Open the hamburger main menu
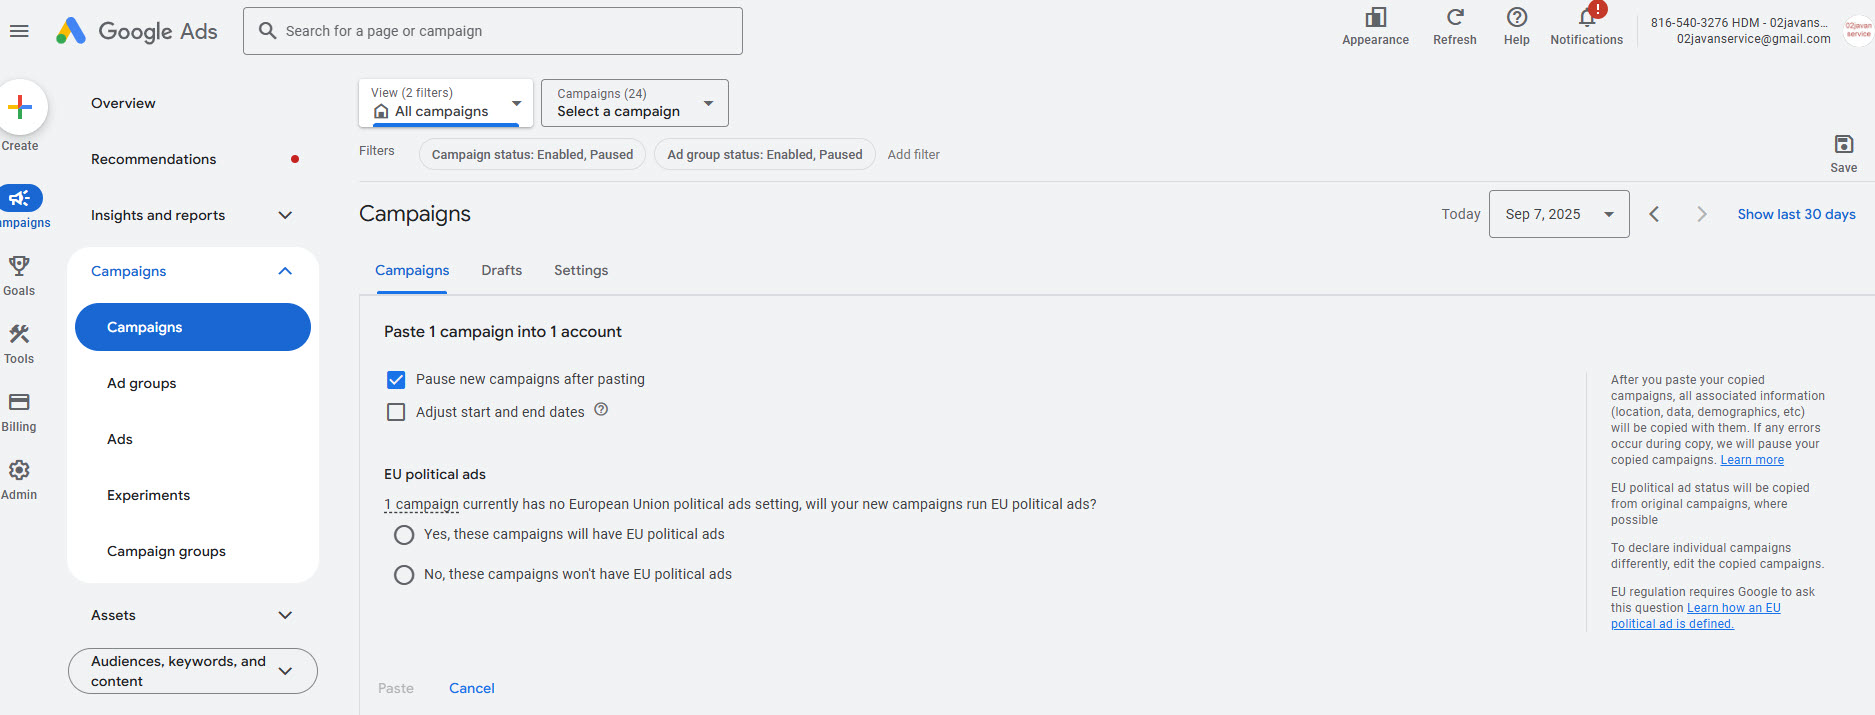 [x=19, y=31]
